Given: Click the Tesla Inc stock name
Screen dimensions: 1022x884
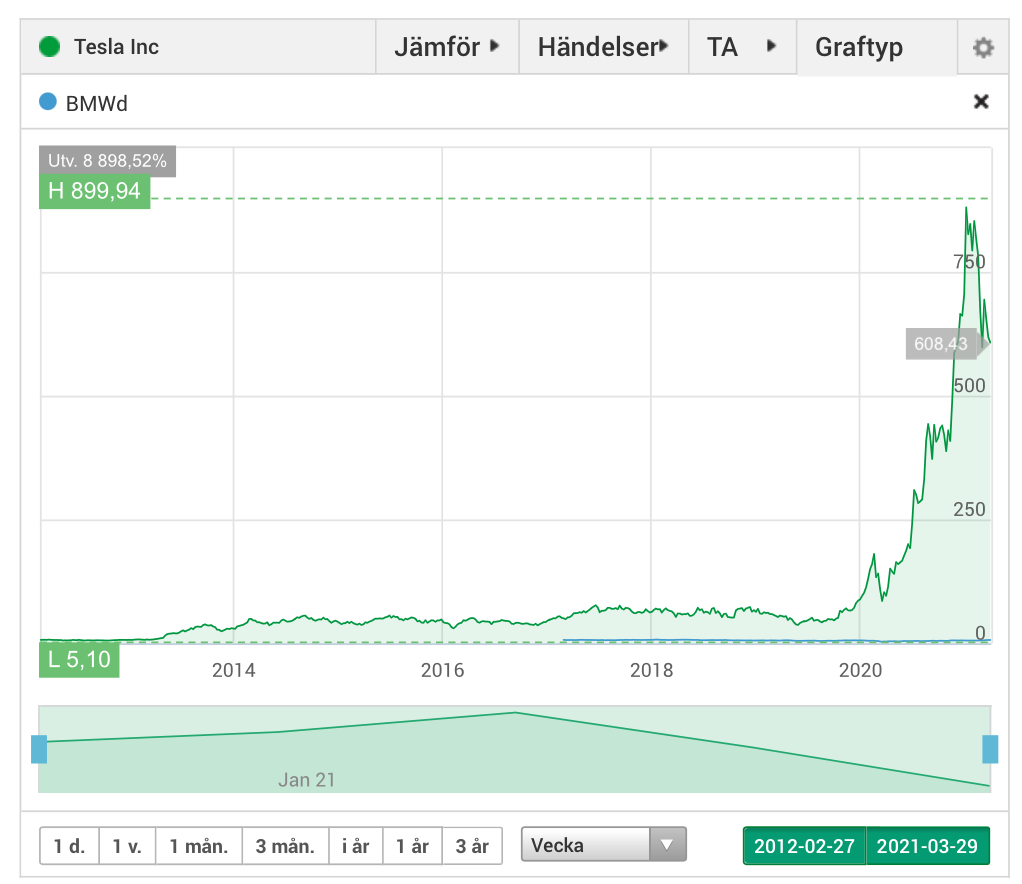Looking at the screenshot, I should 116,47.
